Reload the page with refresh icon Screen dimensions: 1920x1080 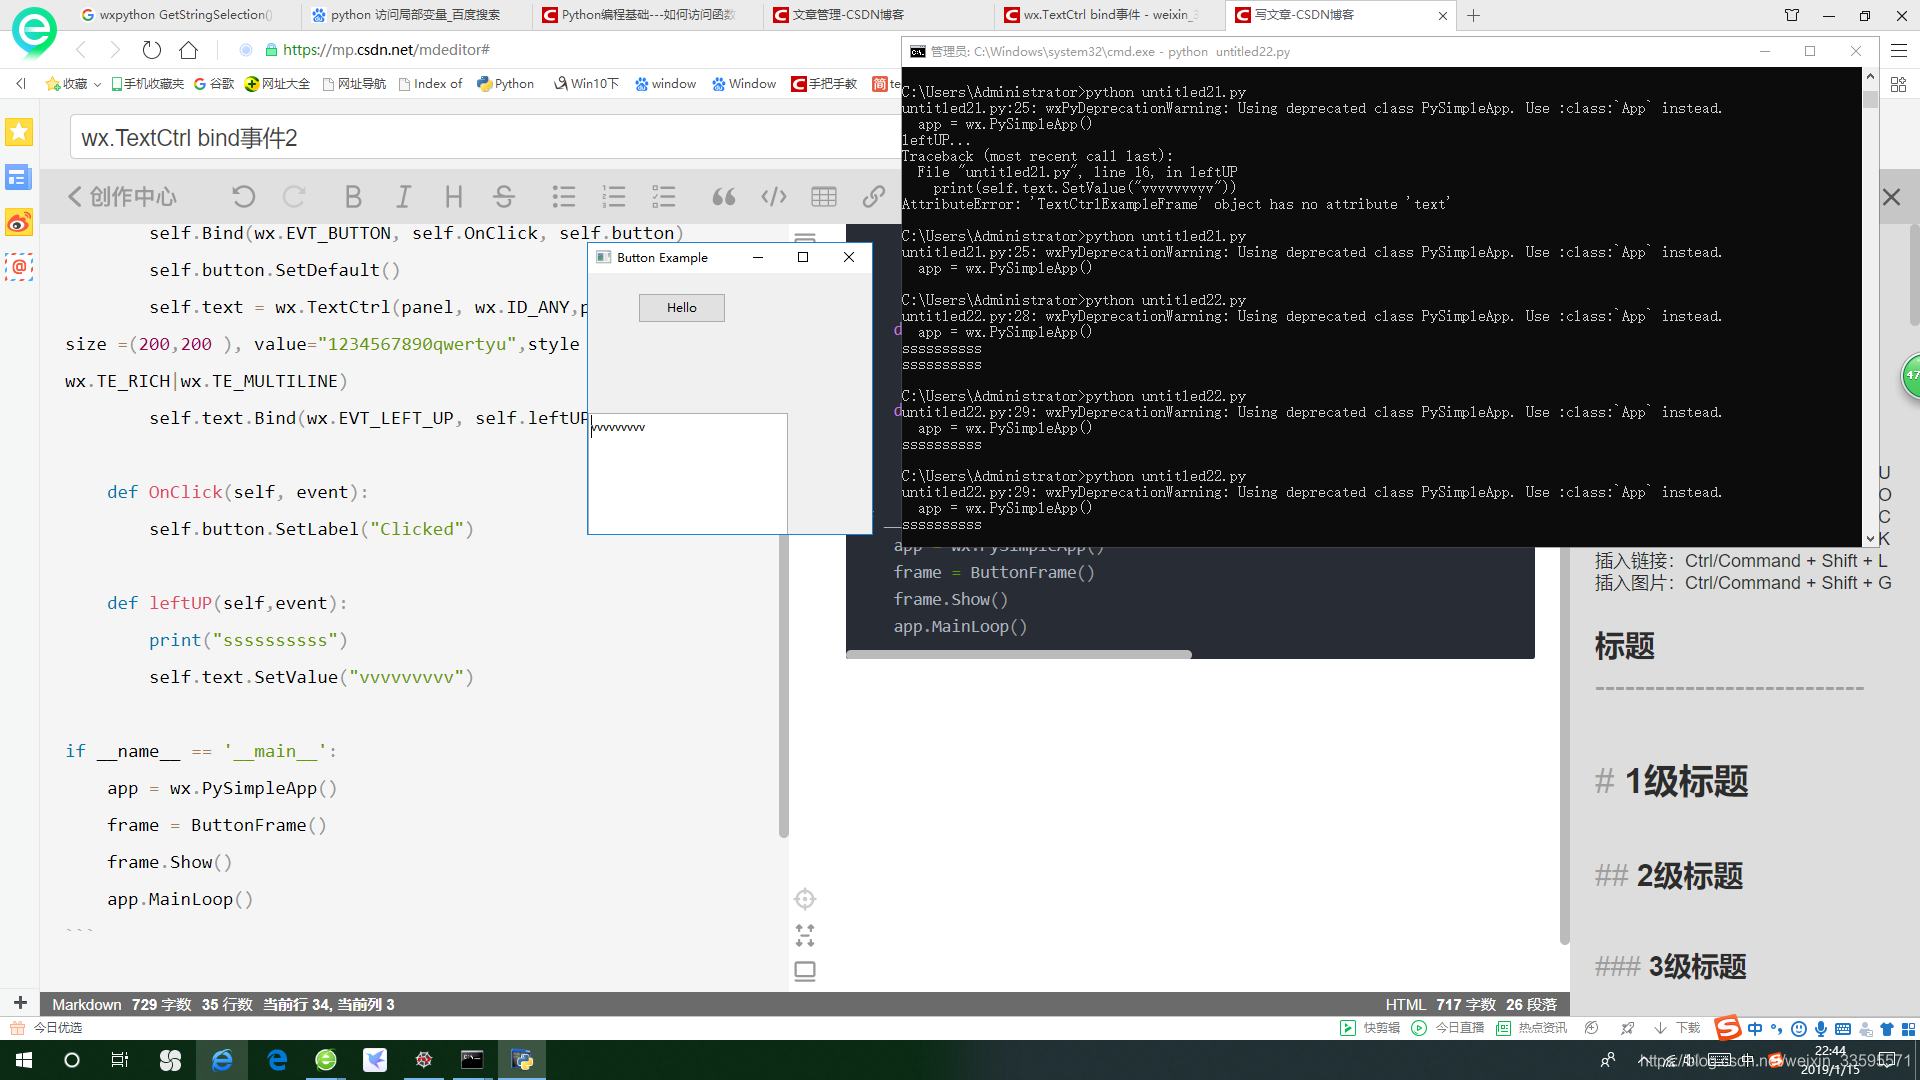[x=152, y=50]
